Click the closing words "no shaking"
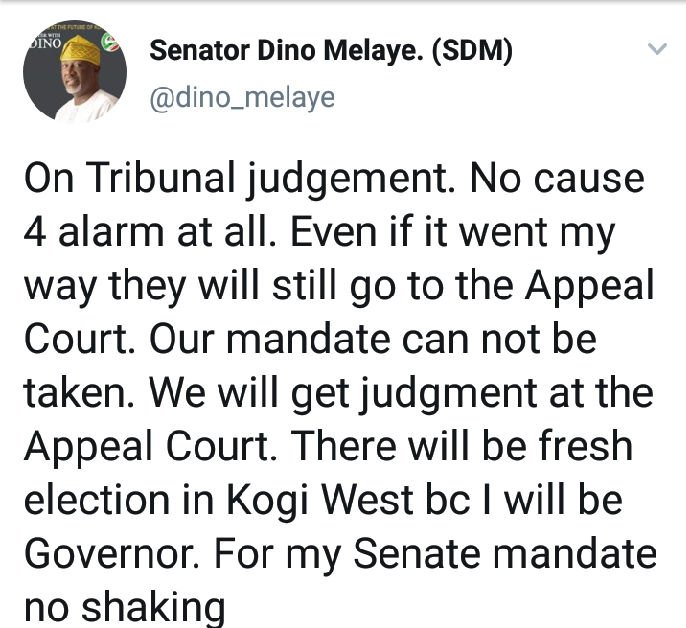This screenshot has height=628, width=686. [x=122, y=608]
